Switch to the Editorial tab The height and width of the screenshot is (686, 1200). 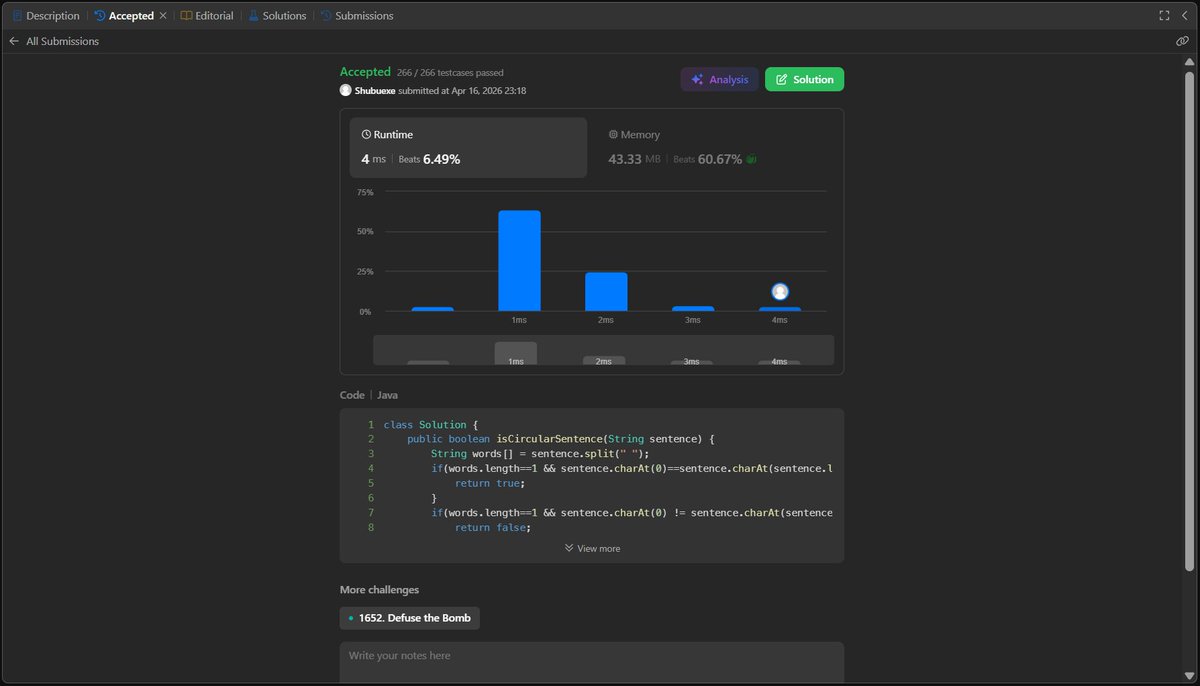coord(207,16)
